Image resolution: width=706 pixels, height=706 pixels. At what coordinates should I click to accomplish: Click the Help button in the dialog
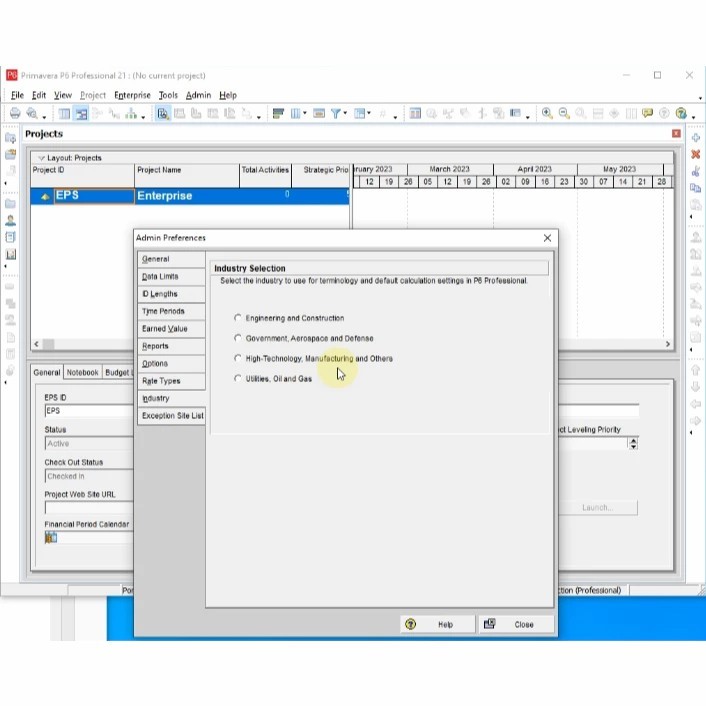[438, 624]
